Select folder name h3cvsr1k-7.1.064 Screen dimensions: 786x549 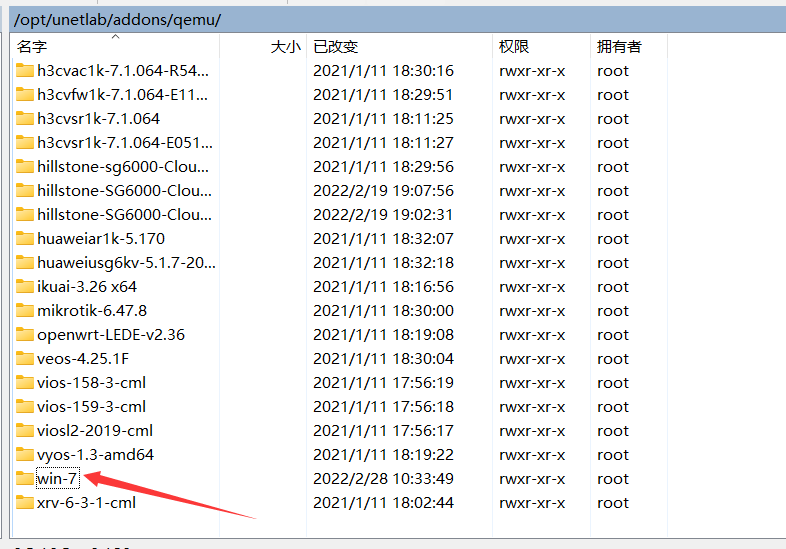coord(98,119)
